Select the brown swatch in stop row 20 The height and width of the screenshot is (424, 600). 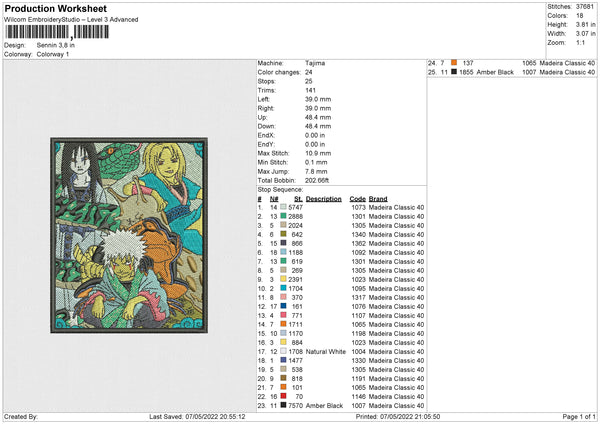pyautogui.click(x=283, y=378)
